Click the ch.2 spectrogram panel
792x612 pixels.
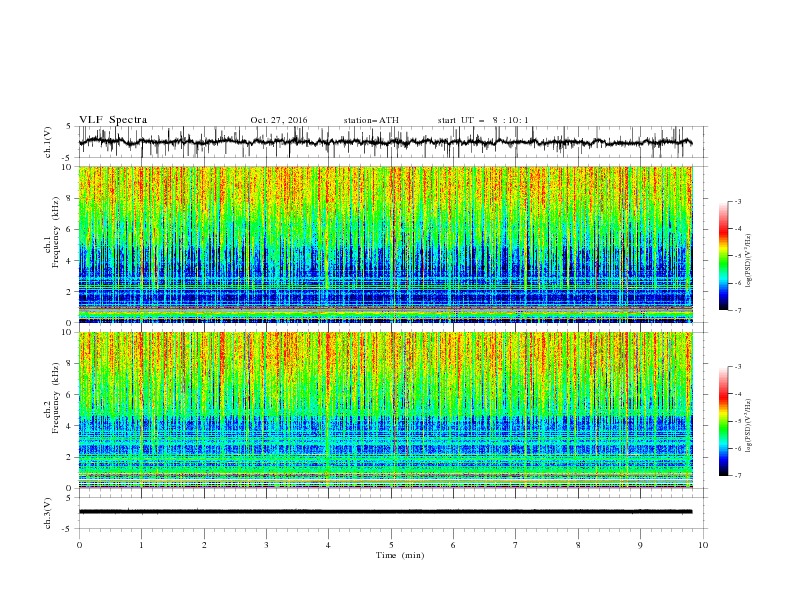tap(386, 410)
